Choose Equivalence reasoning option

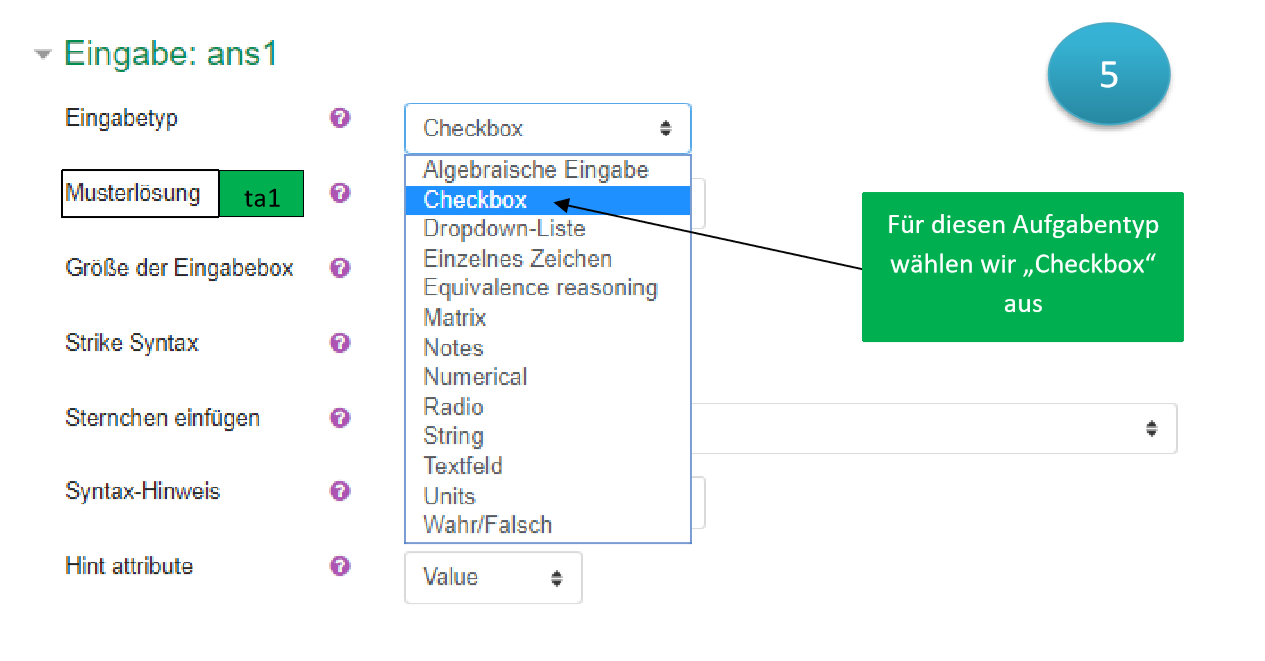(x=540, y=288)
